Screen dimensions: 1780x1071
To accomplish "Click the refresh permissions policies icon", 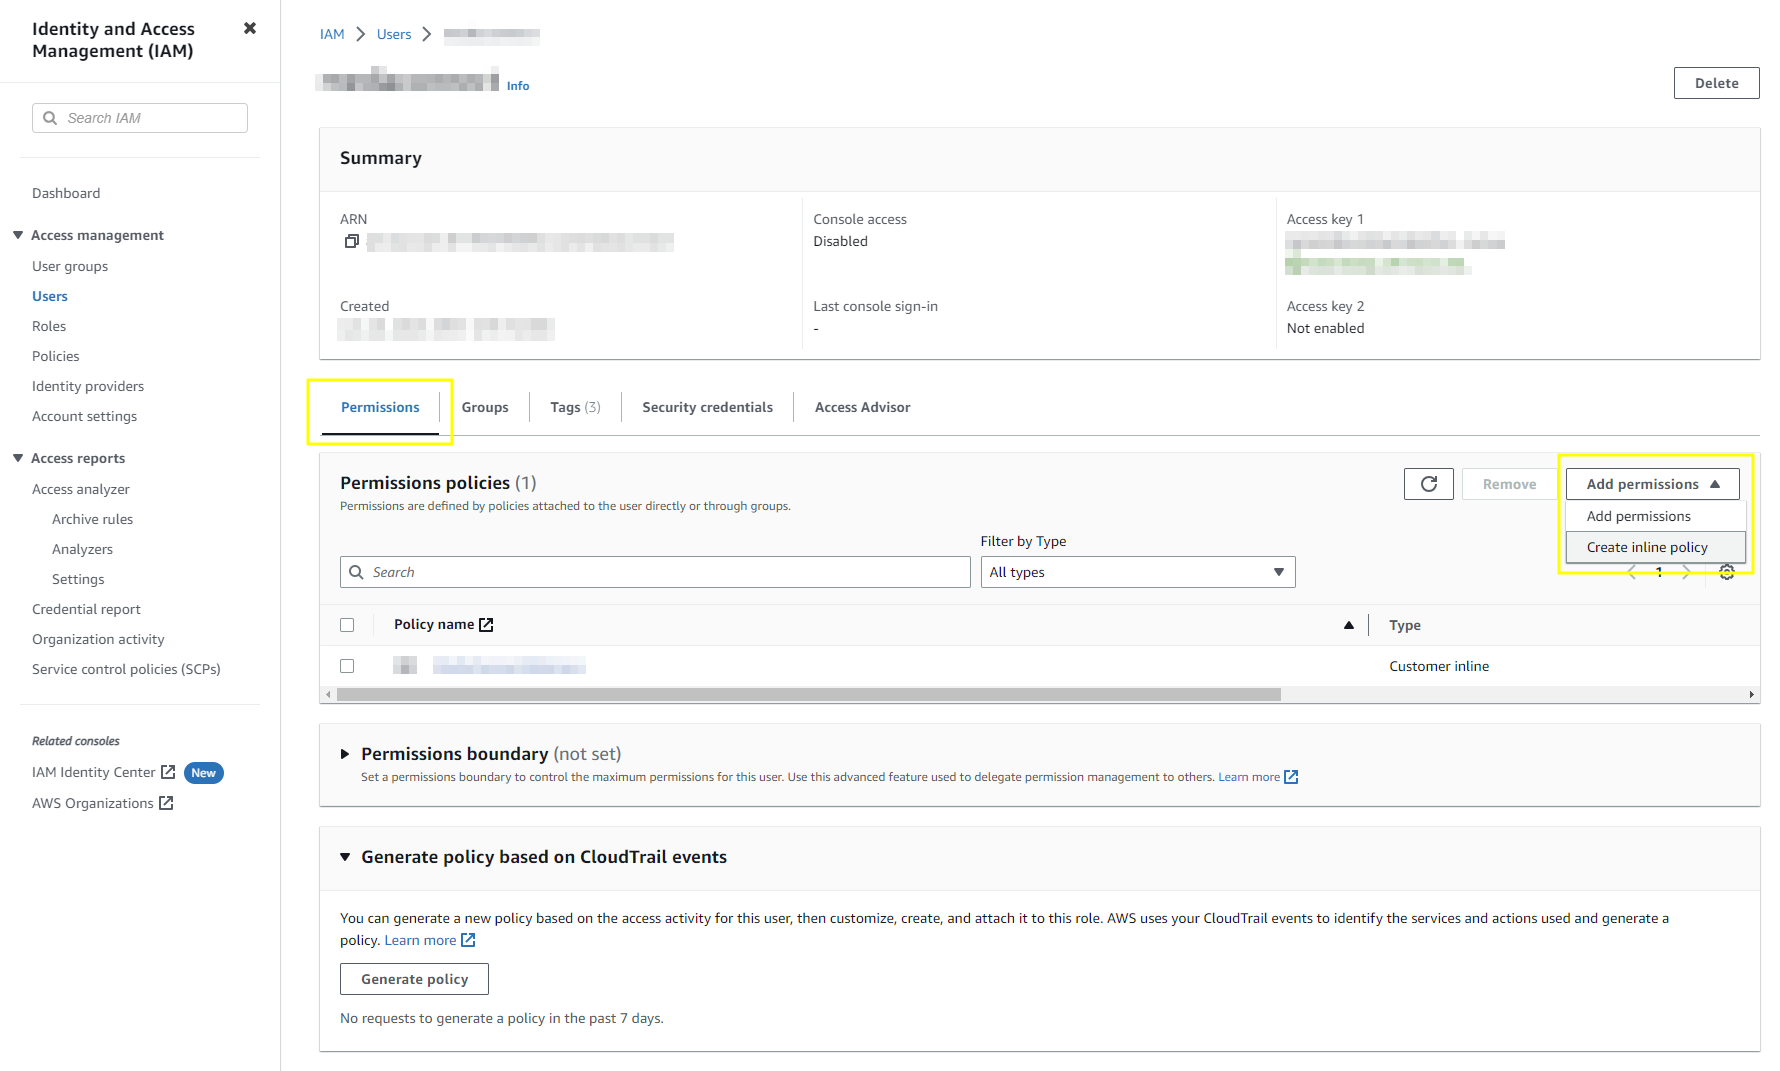I will tap(1428, 484).
